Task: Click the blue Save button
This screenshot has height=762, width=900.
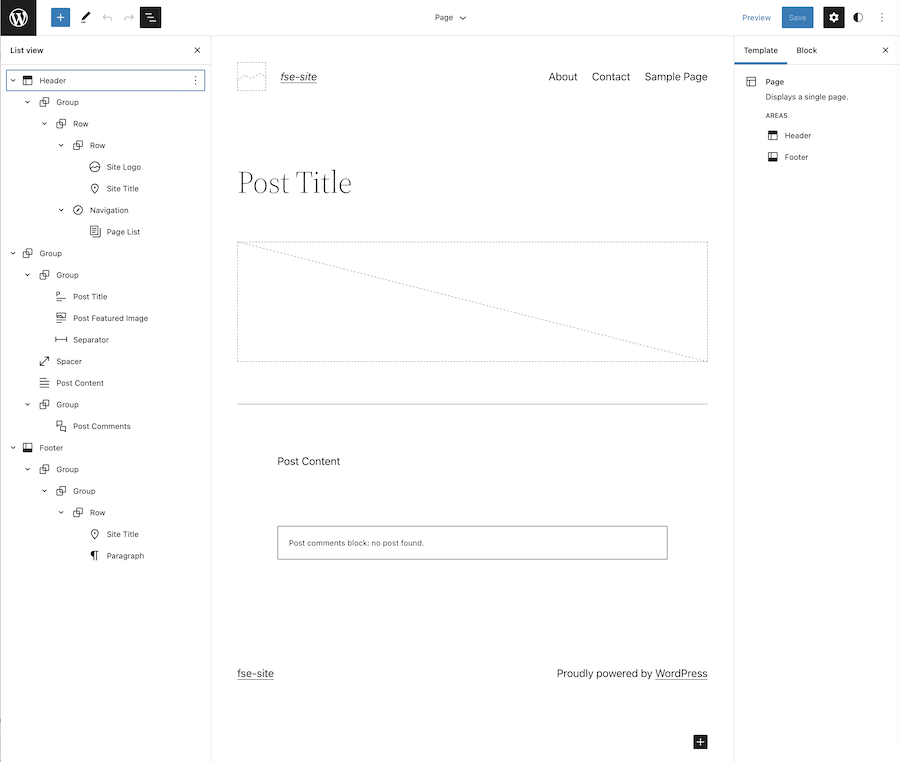Action: click(x=797, y=17)
